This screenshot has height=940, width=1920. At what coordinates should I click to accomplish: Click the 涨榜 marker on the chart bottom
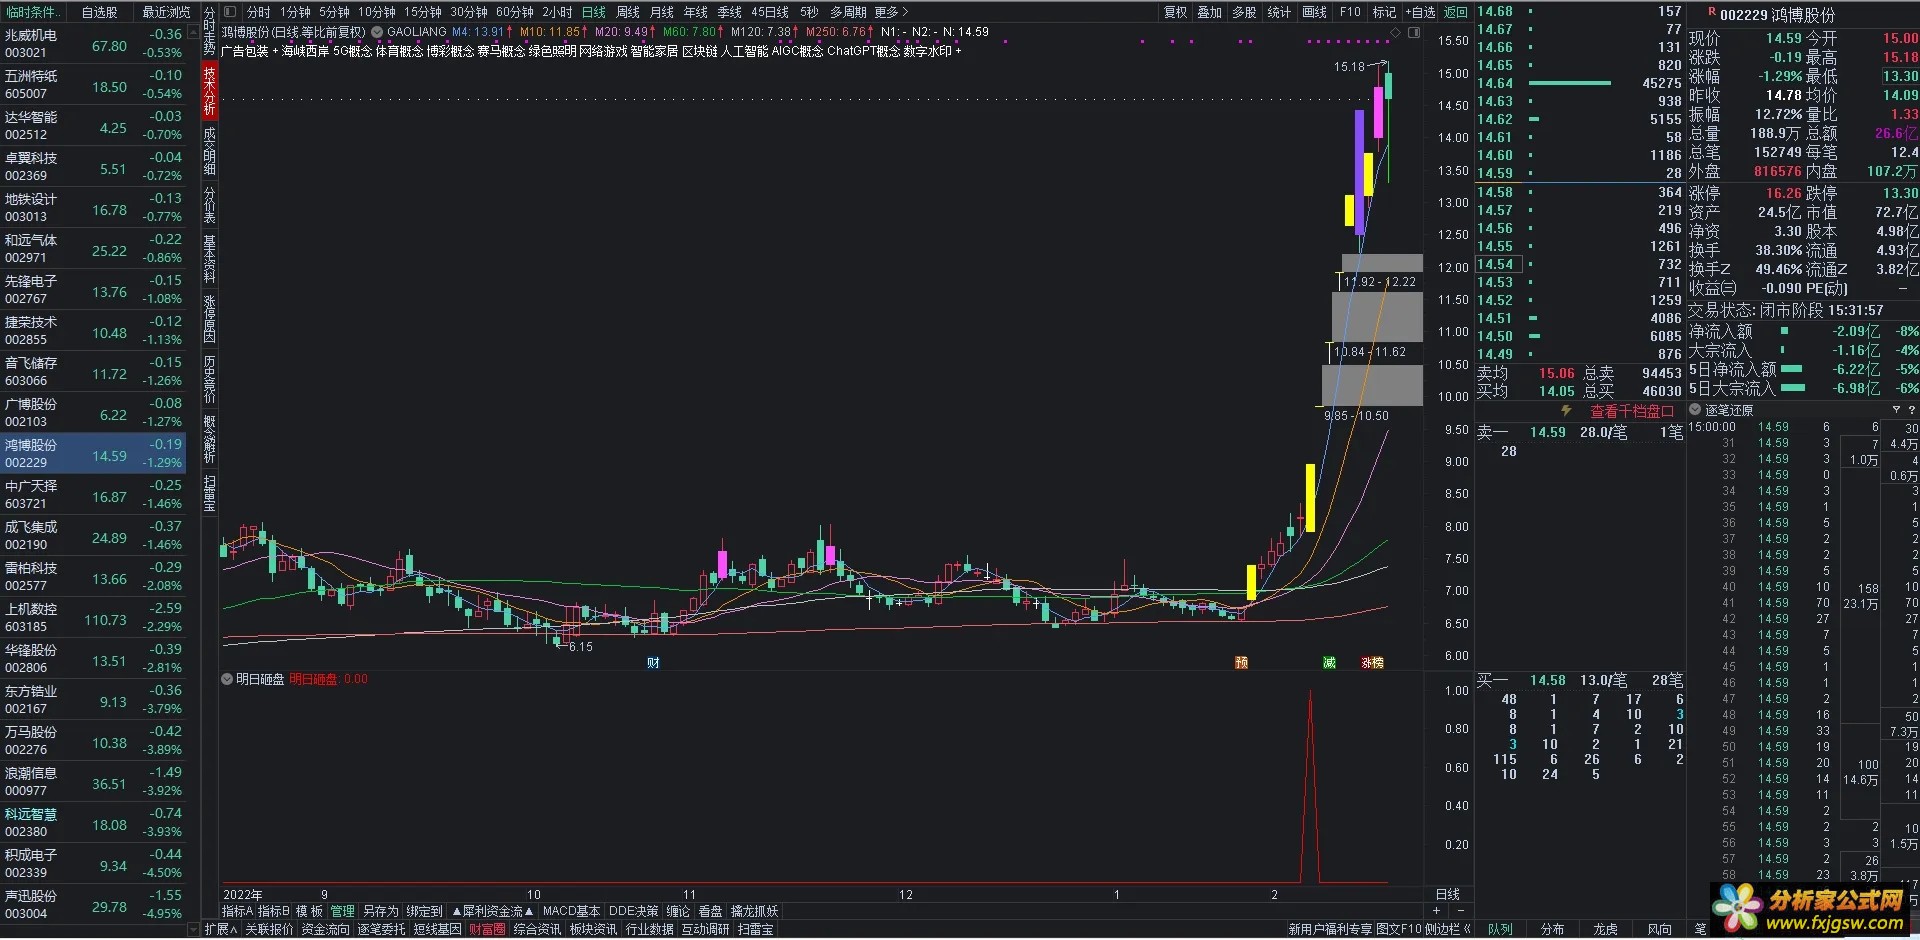point(1372,663)
